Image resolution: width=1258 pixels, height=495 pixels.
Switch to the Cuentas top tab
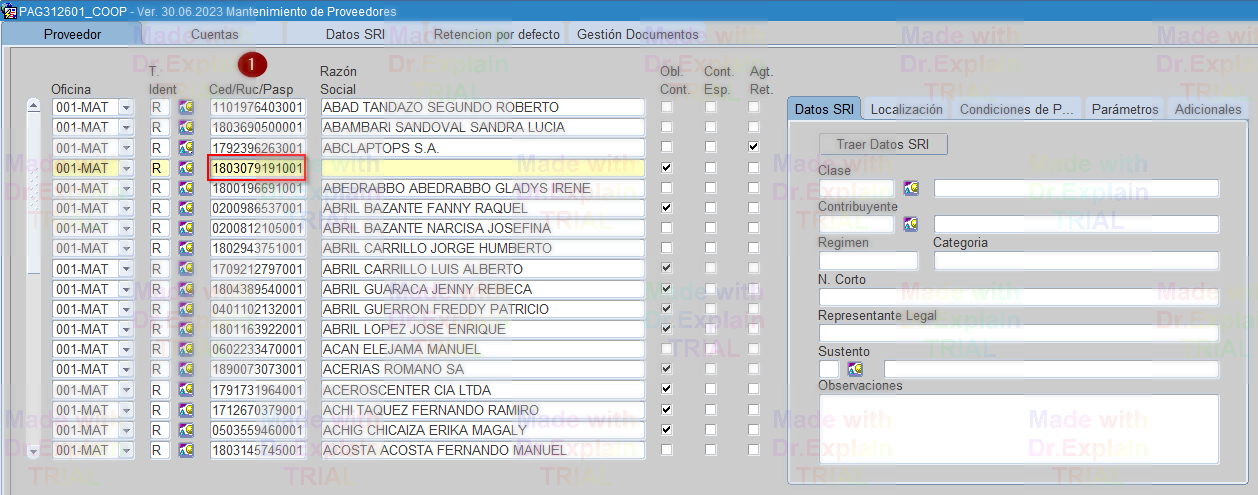[x=214, y=34]
